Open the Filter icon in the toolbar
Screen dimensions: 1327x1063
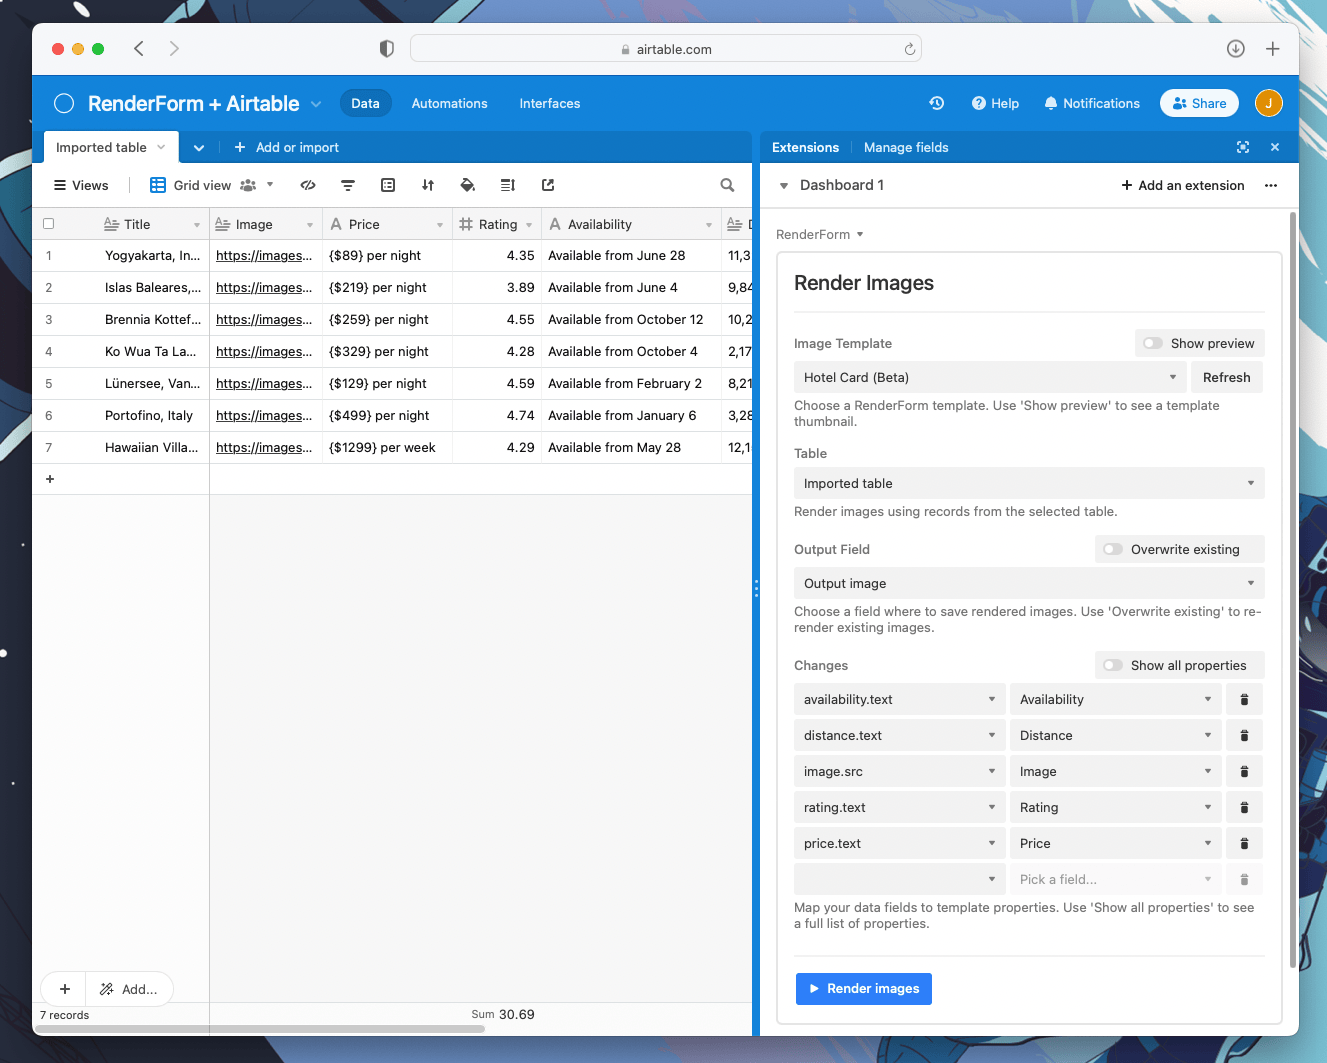coord(347,185)
